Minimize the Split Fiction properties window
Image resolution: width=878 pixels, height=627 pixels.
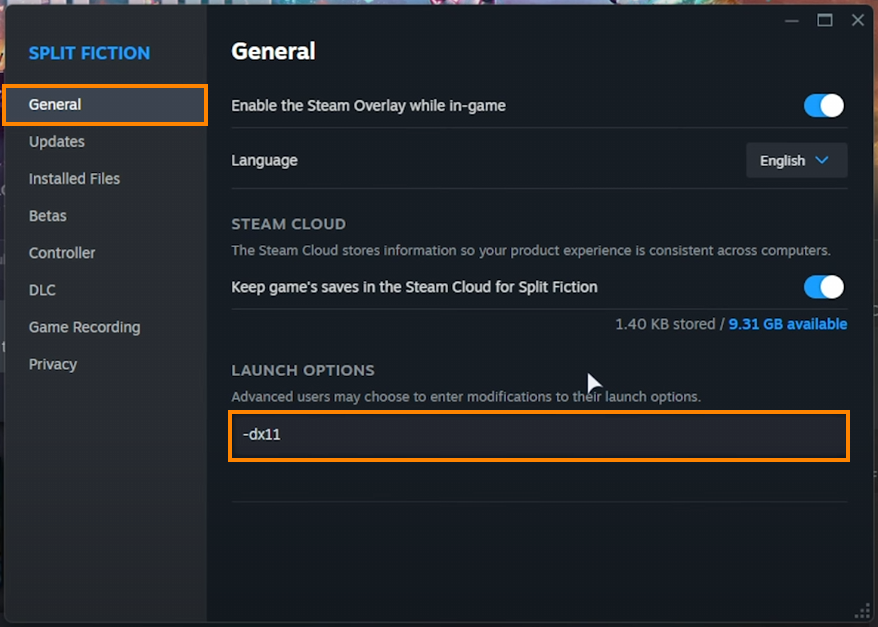[792, 21]
